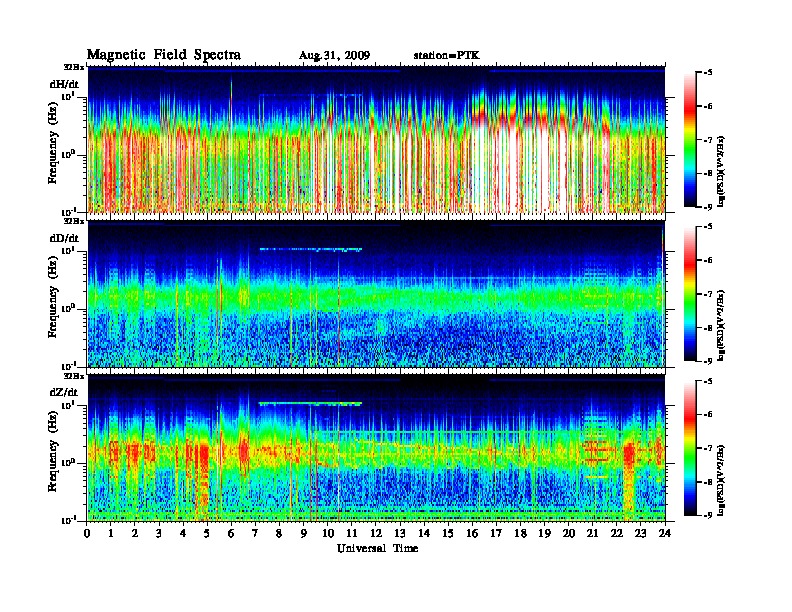Image resolution: width=792 pixels, height=612 pixels.
Task: Click hour "14" on the Universal Time axis
Action: point(424,534)
